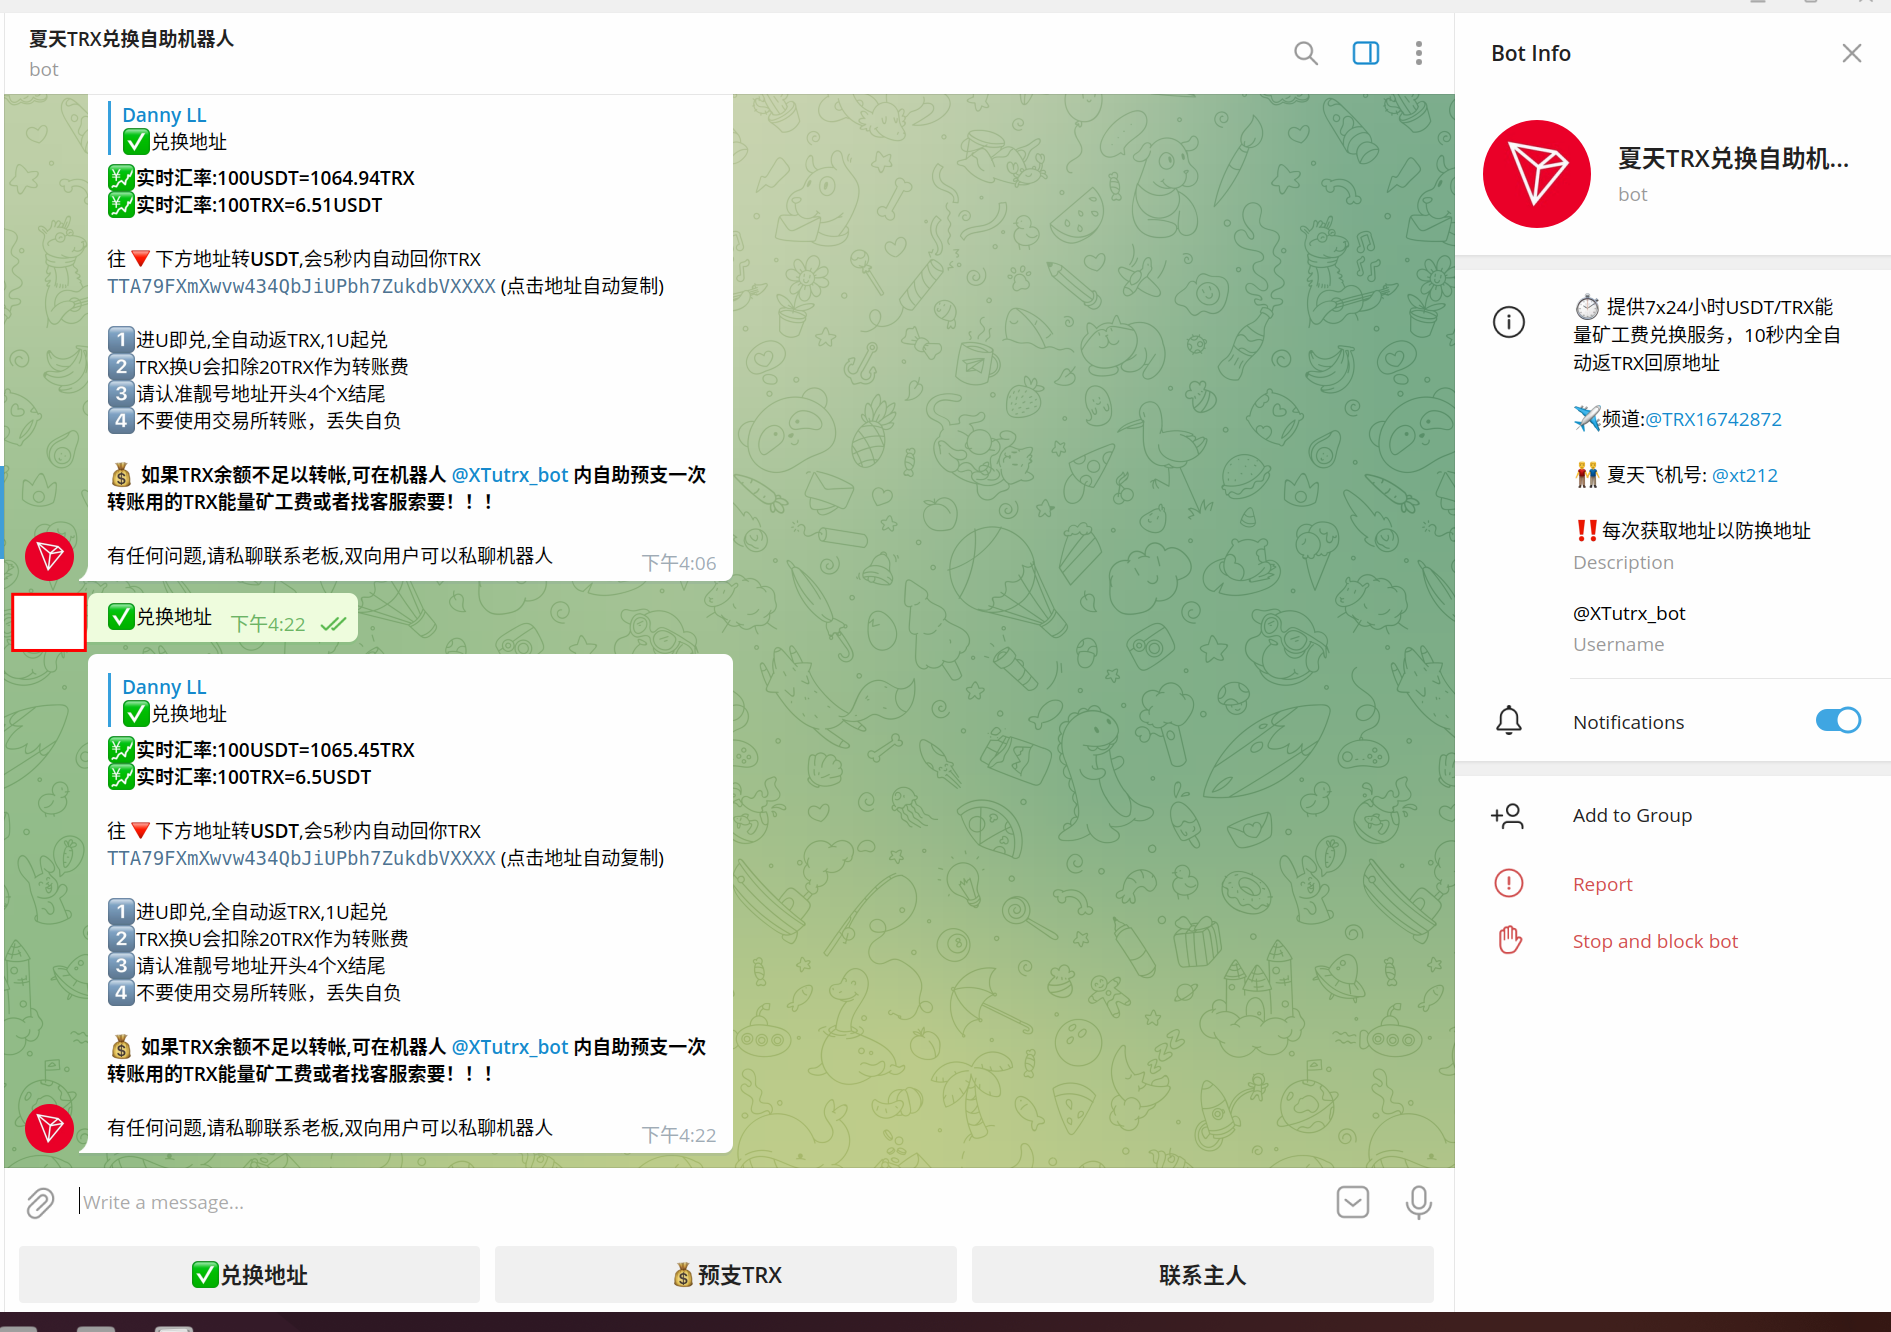The image size is (1891, 1332).
Task: Open the bot's large profile avatar
Action: click(x=1536, y=174)
